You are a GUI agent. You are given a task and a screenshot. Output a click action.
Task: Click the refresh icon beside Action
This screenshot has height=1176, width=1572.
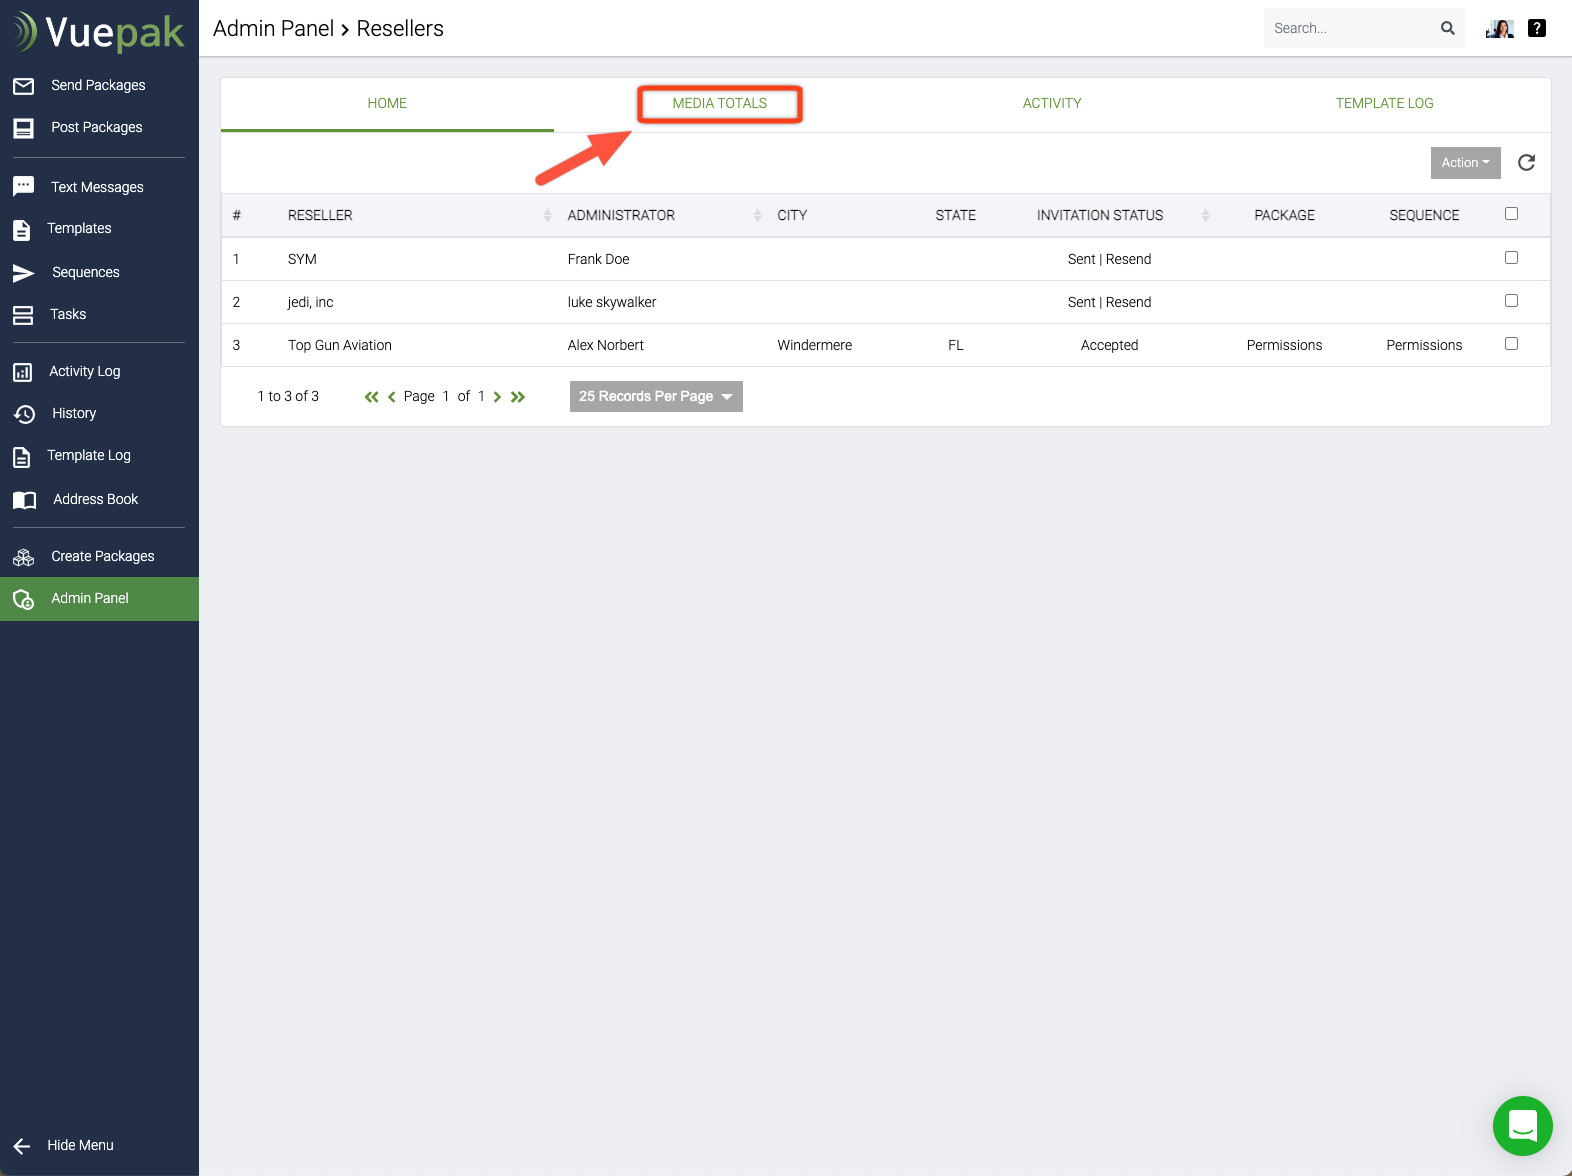click(1526, 163)
